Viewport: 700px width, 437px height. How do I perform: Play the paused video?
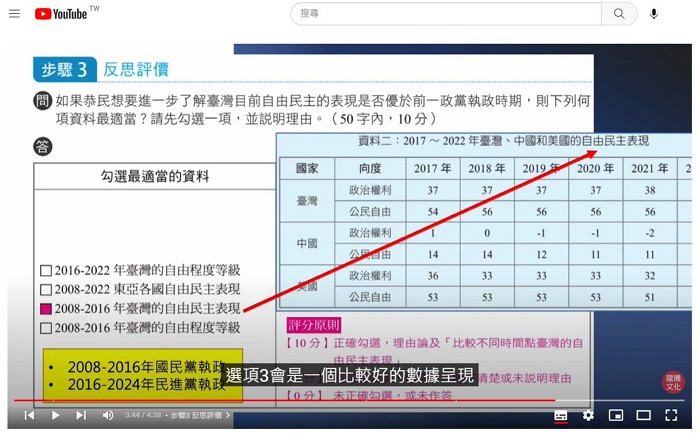(x=55, y=415)
